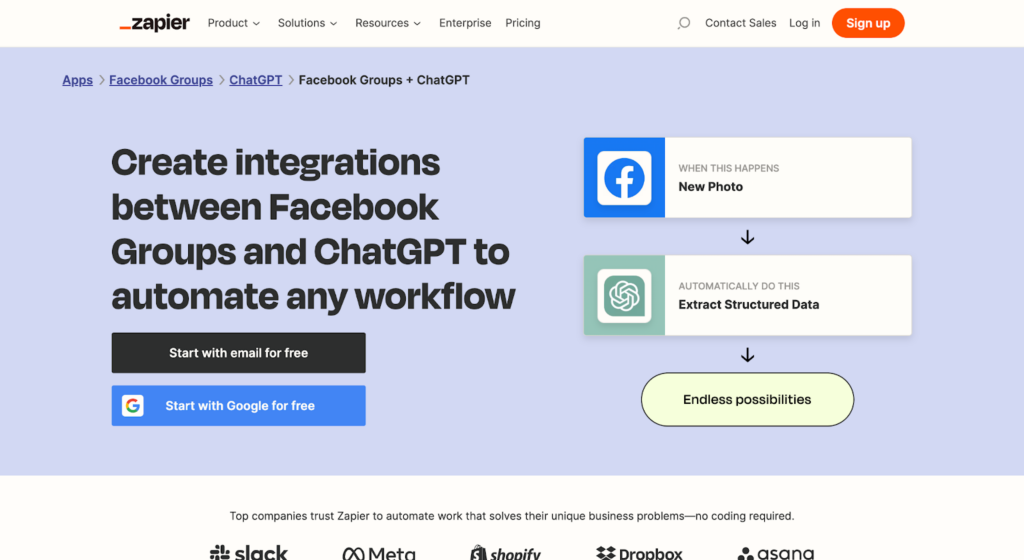1024x560 pixels.
Task: Click Contact Sales
Action: (741, 23)
